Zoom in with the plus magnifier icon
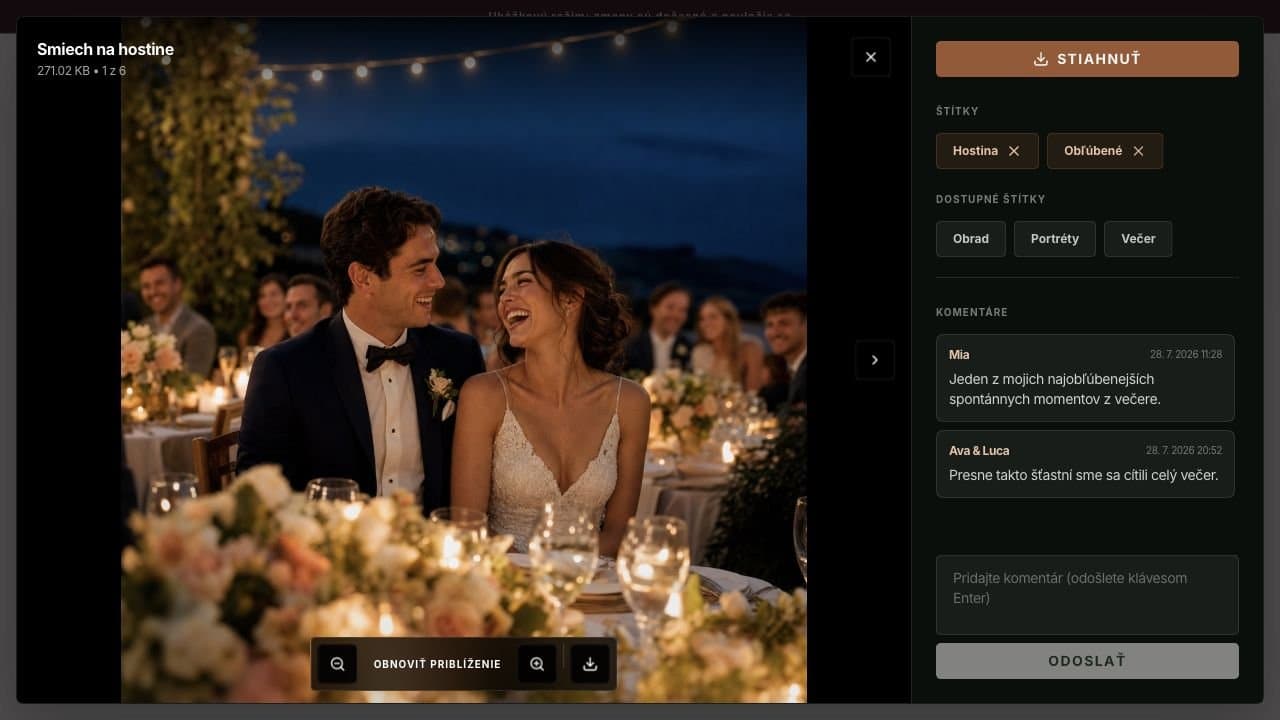This screenshot has height=720, width=1280. pyautogui.click(x=537, y=664)
